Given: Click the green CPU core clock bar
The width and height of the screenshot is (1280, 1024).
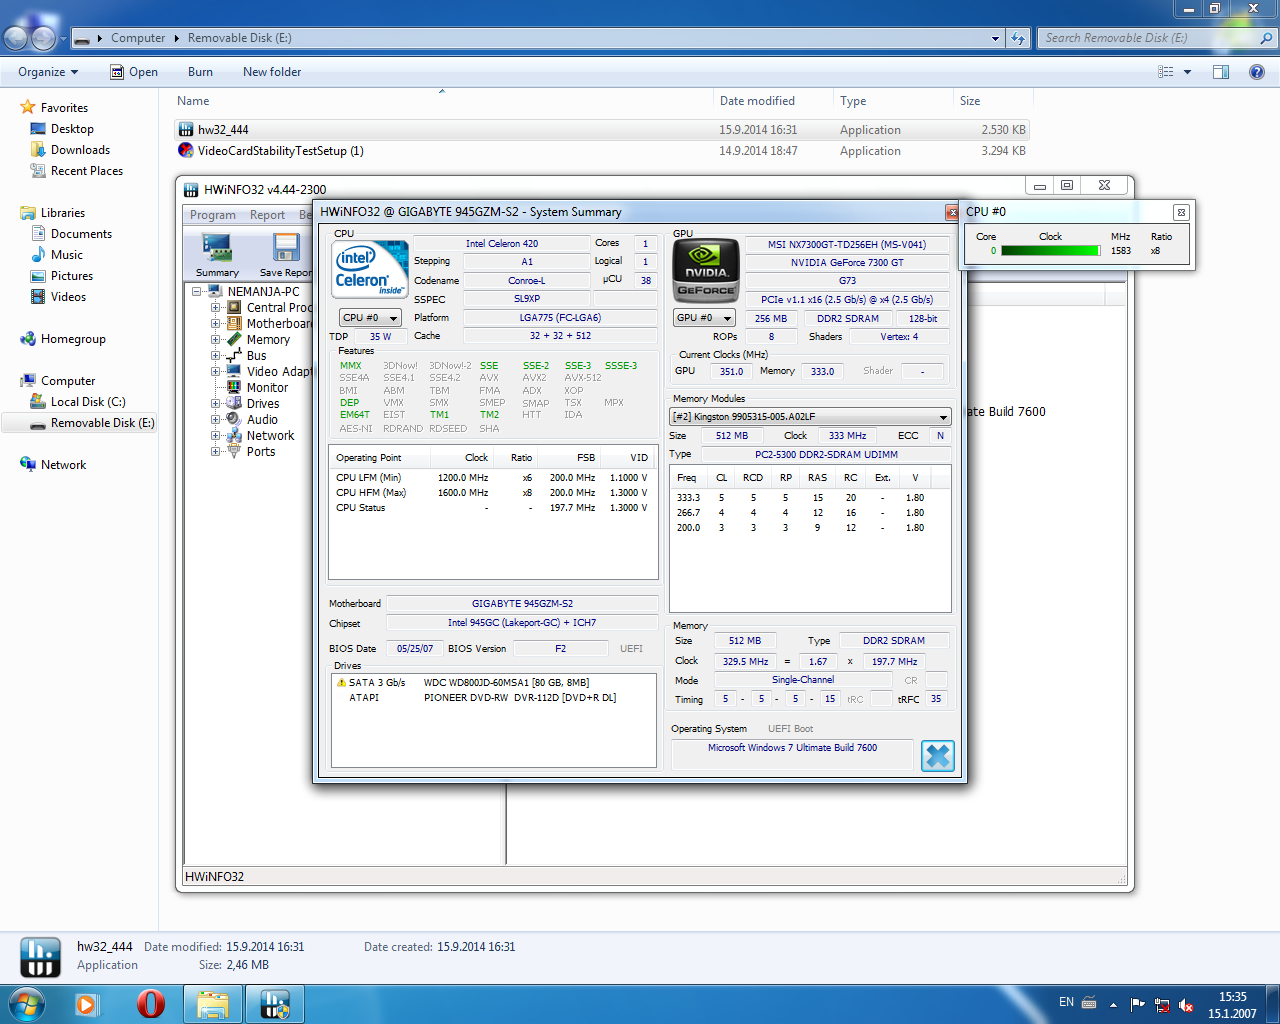Looking at the screenshot, I should [x=1050, y=251].
